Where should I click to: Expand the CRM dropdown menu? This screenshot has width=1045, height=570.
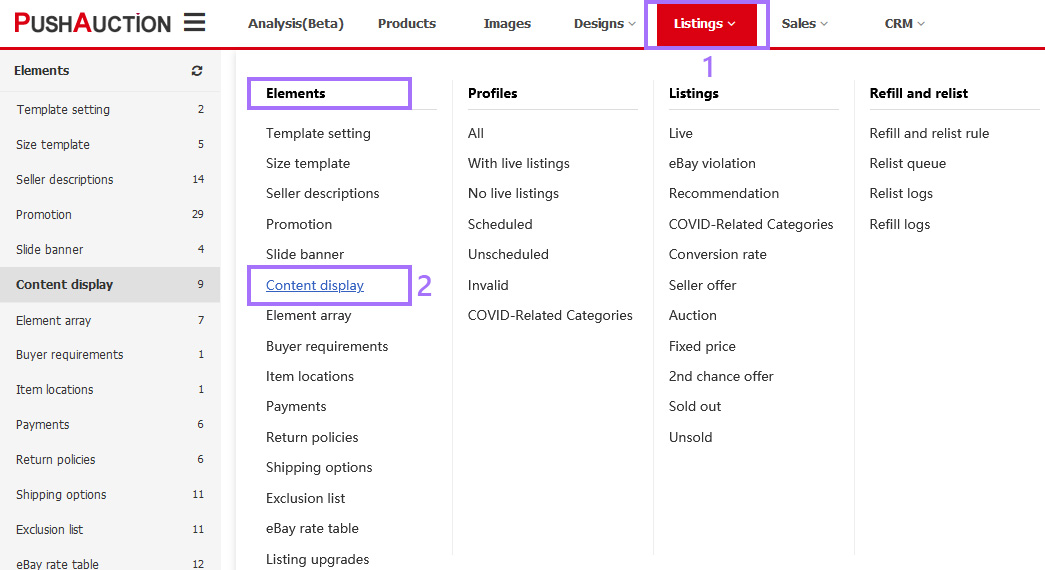905,24
